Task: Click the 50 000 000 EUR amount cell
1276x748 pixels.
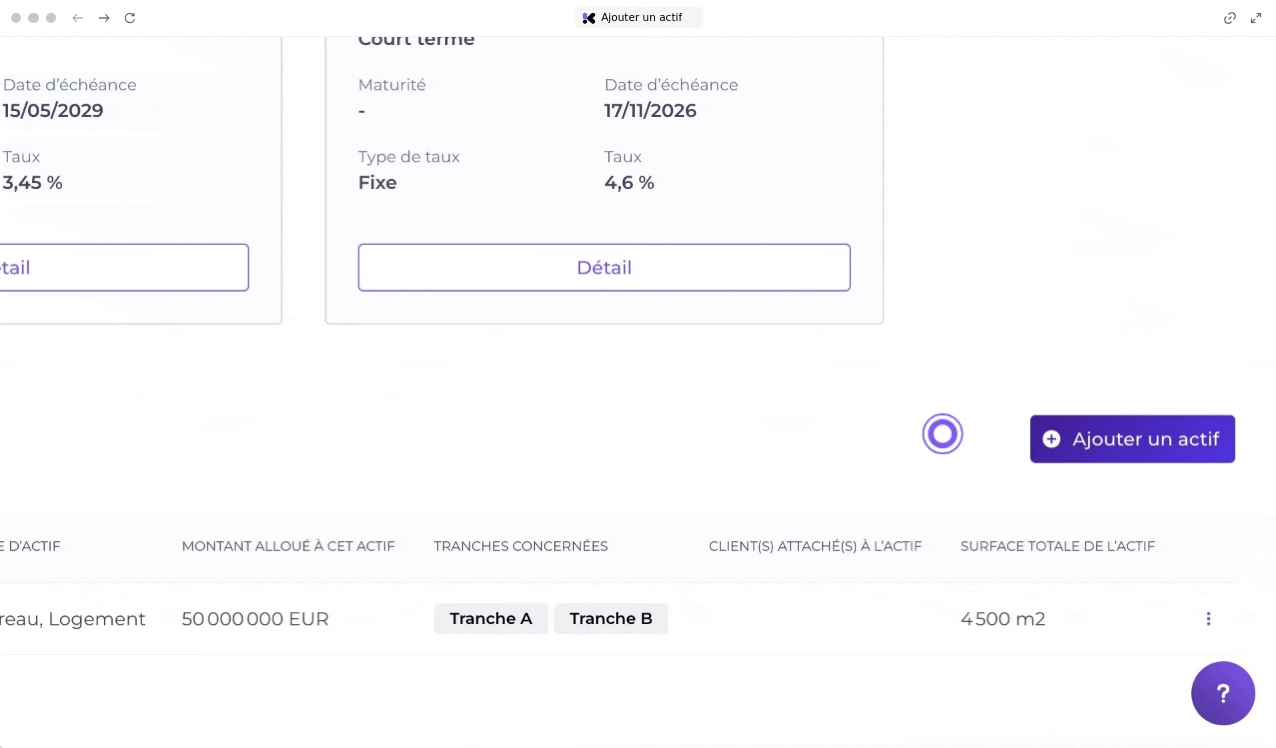Action: pyautogui.click(x=255, y=620)
